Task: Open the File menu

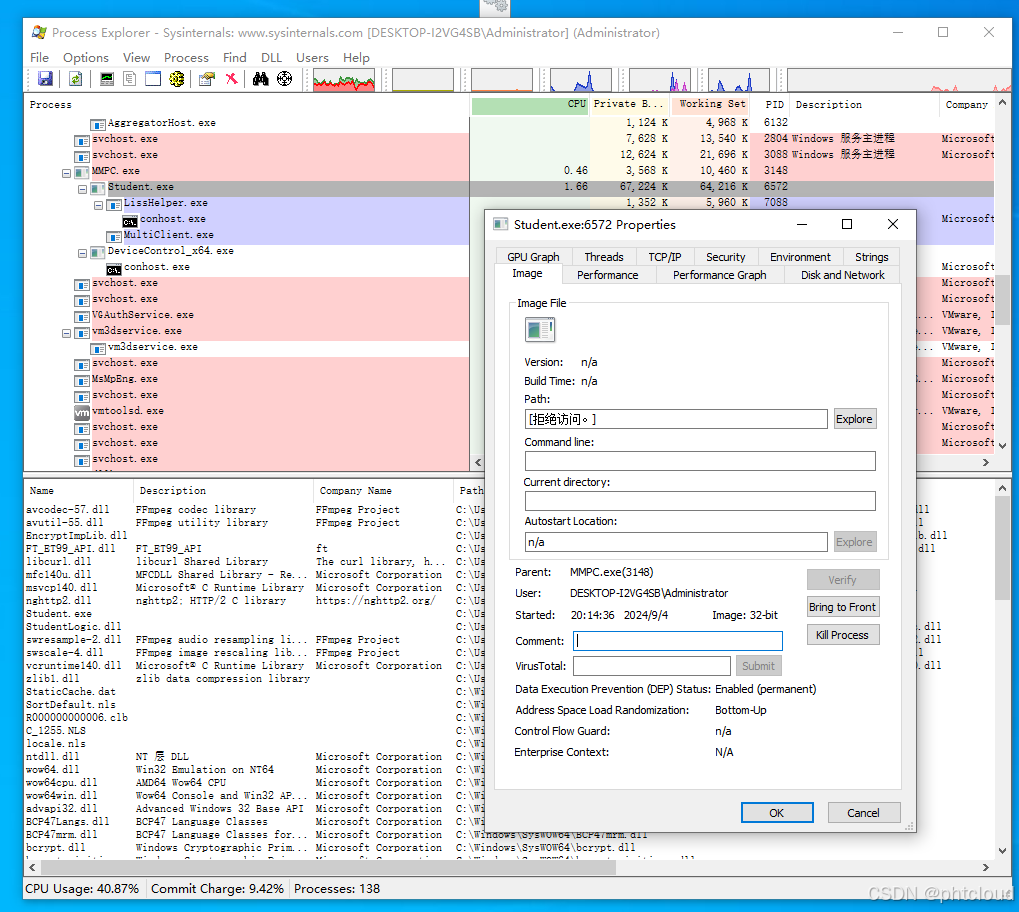Action: point(40,58)
